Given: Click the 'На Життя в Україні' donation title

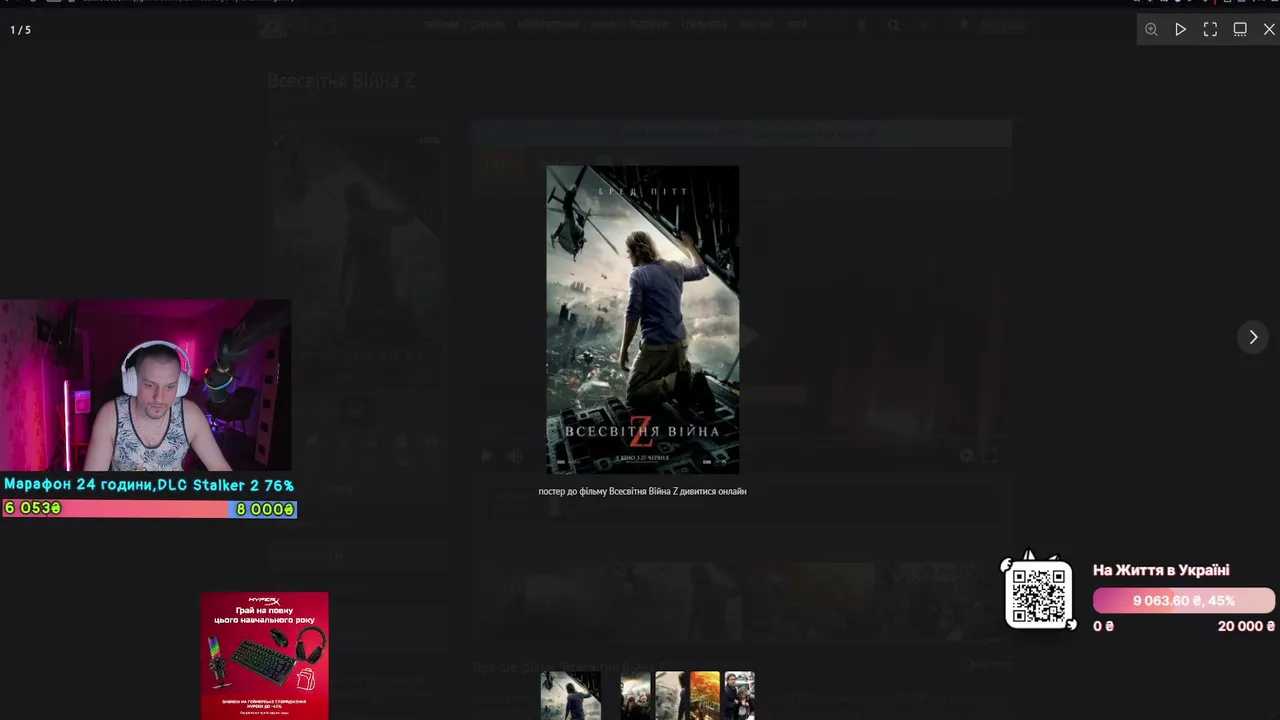Looking at the screenshot, I should pyautogui.click(x=1161, y=570).
